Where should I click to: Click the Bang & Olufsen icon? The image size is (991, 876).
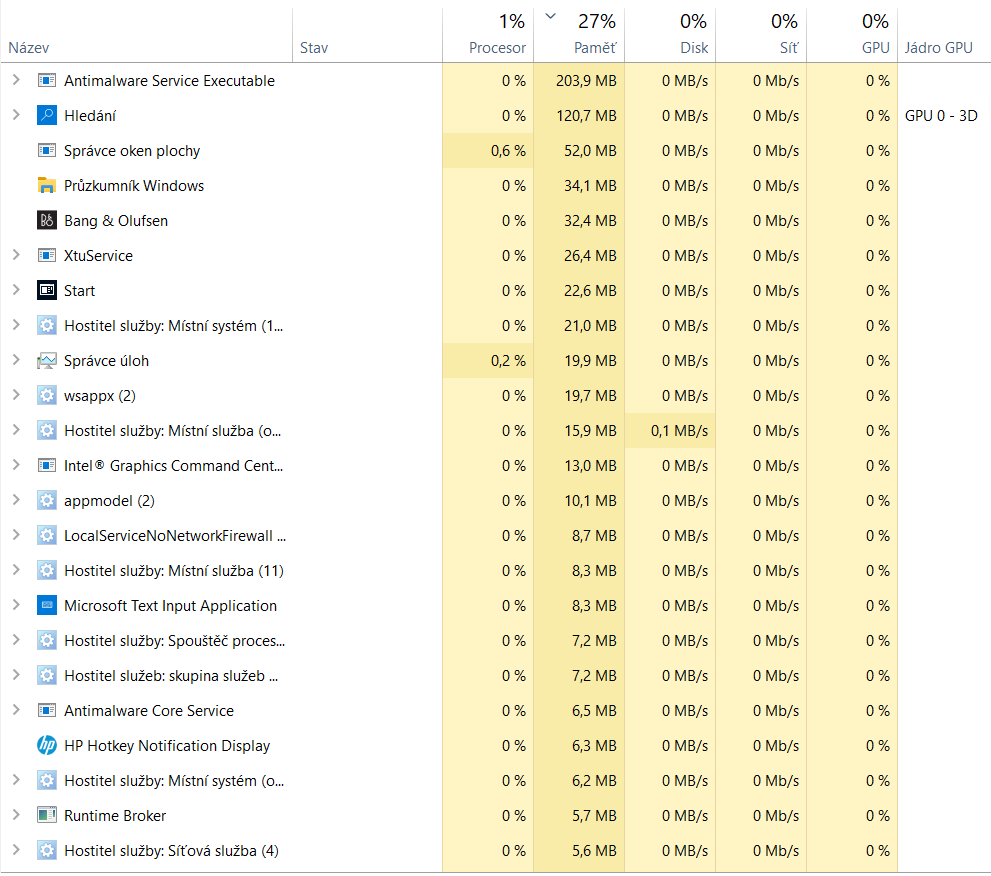pos(47,220)
